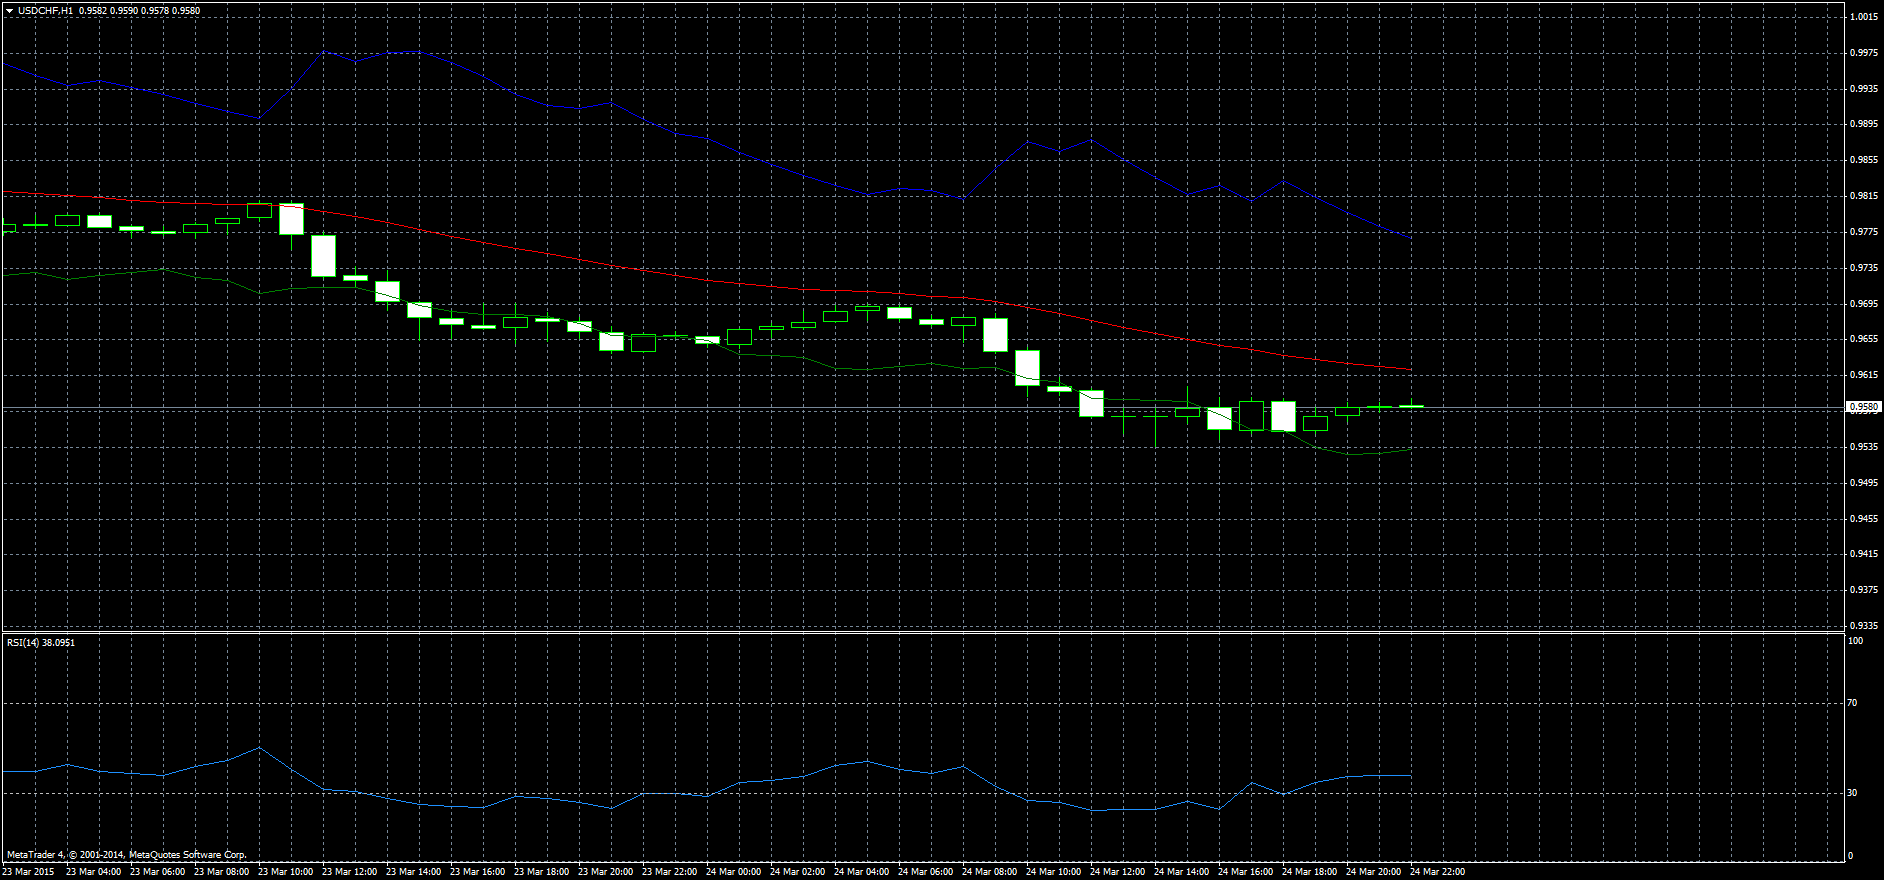The image size is (1884, 880).
Task: Click the 24 Mar 08:00 time label
Action: point(989,872)
